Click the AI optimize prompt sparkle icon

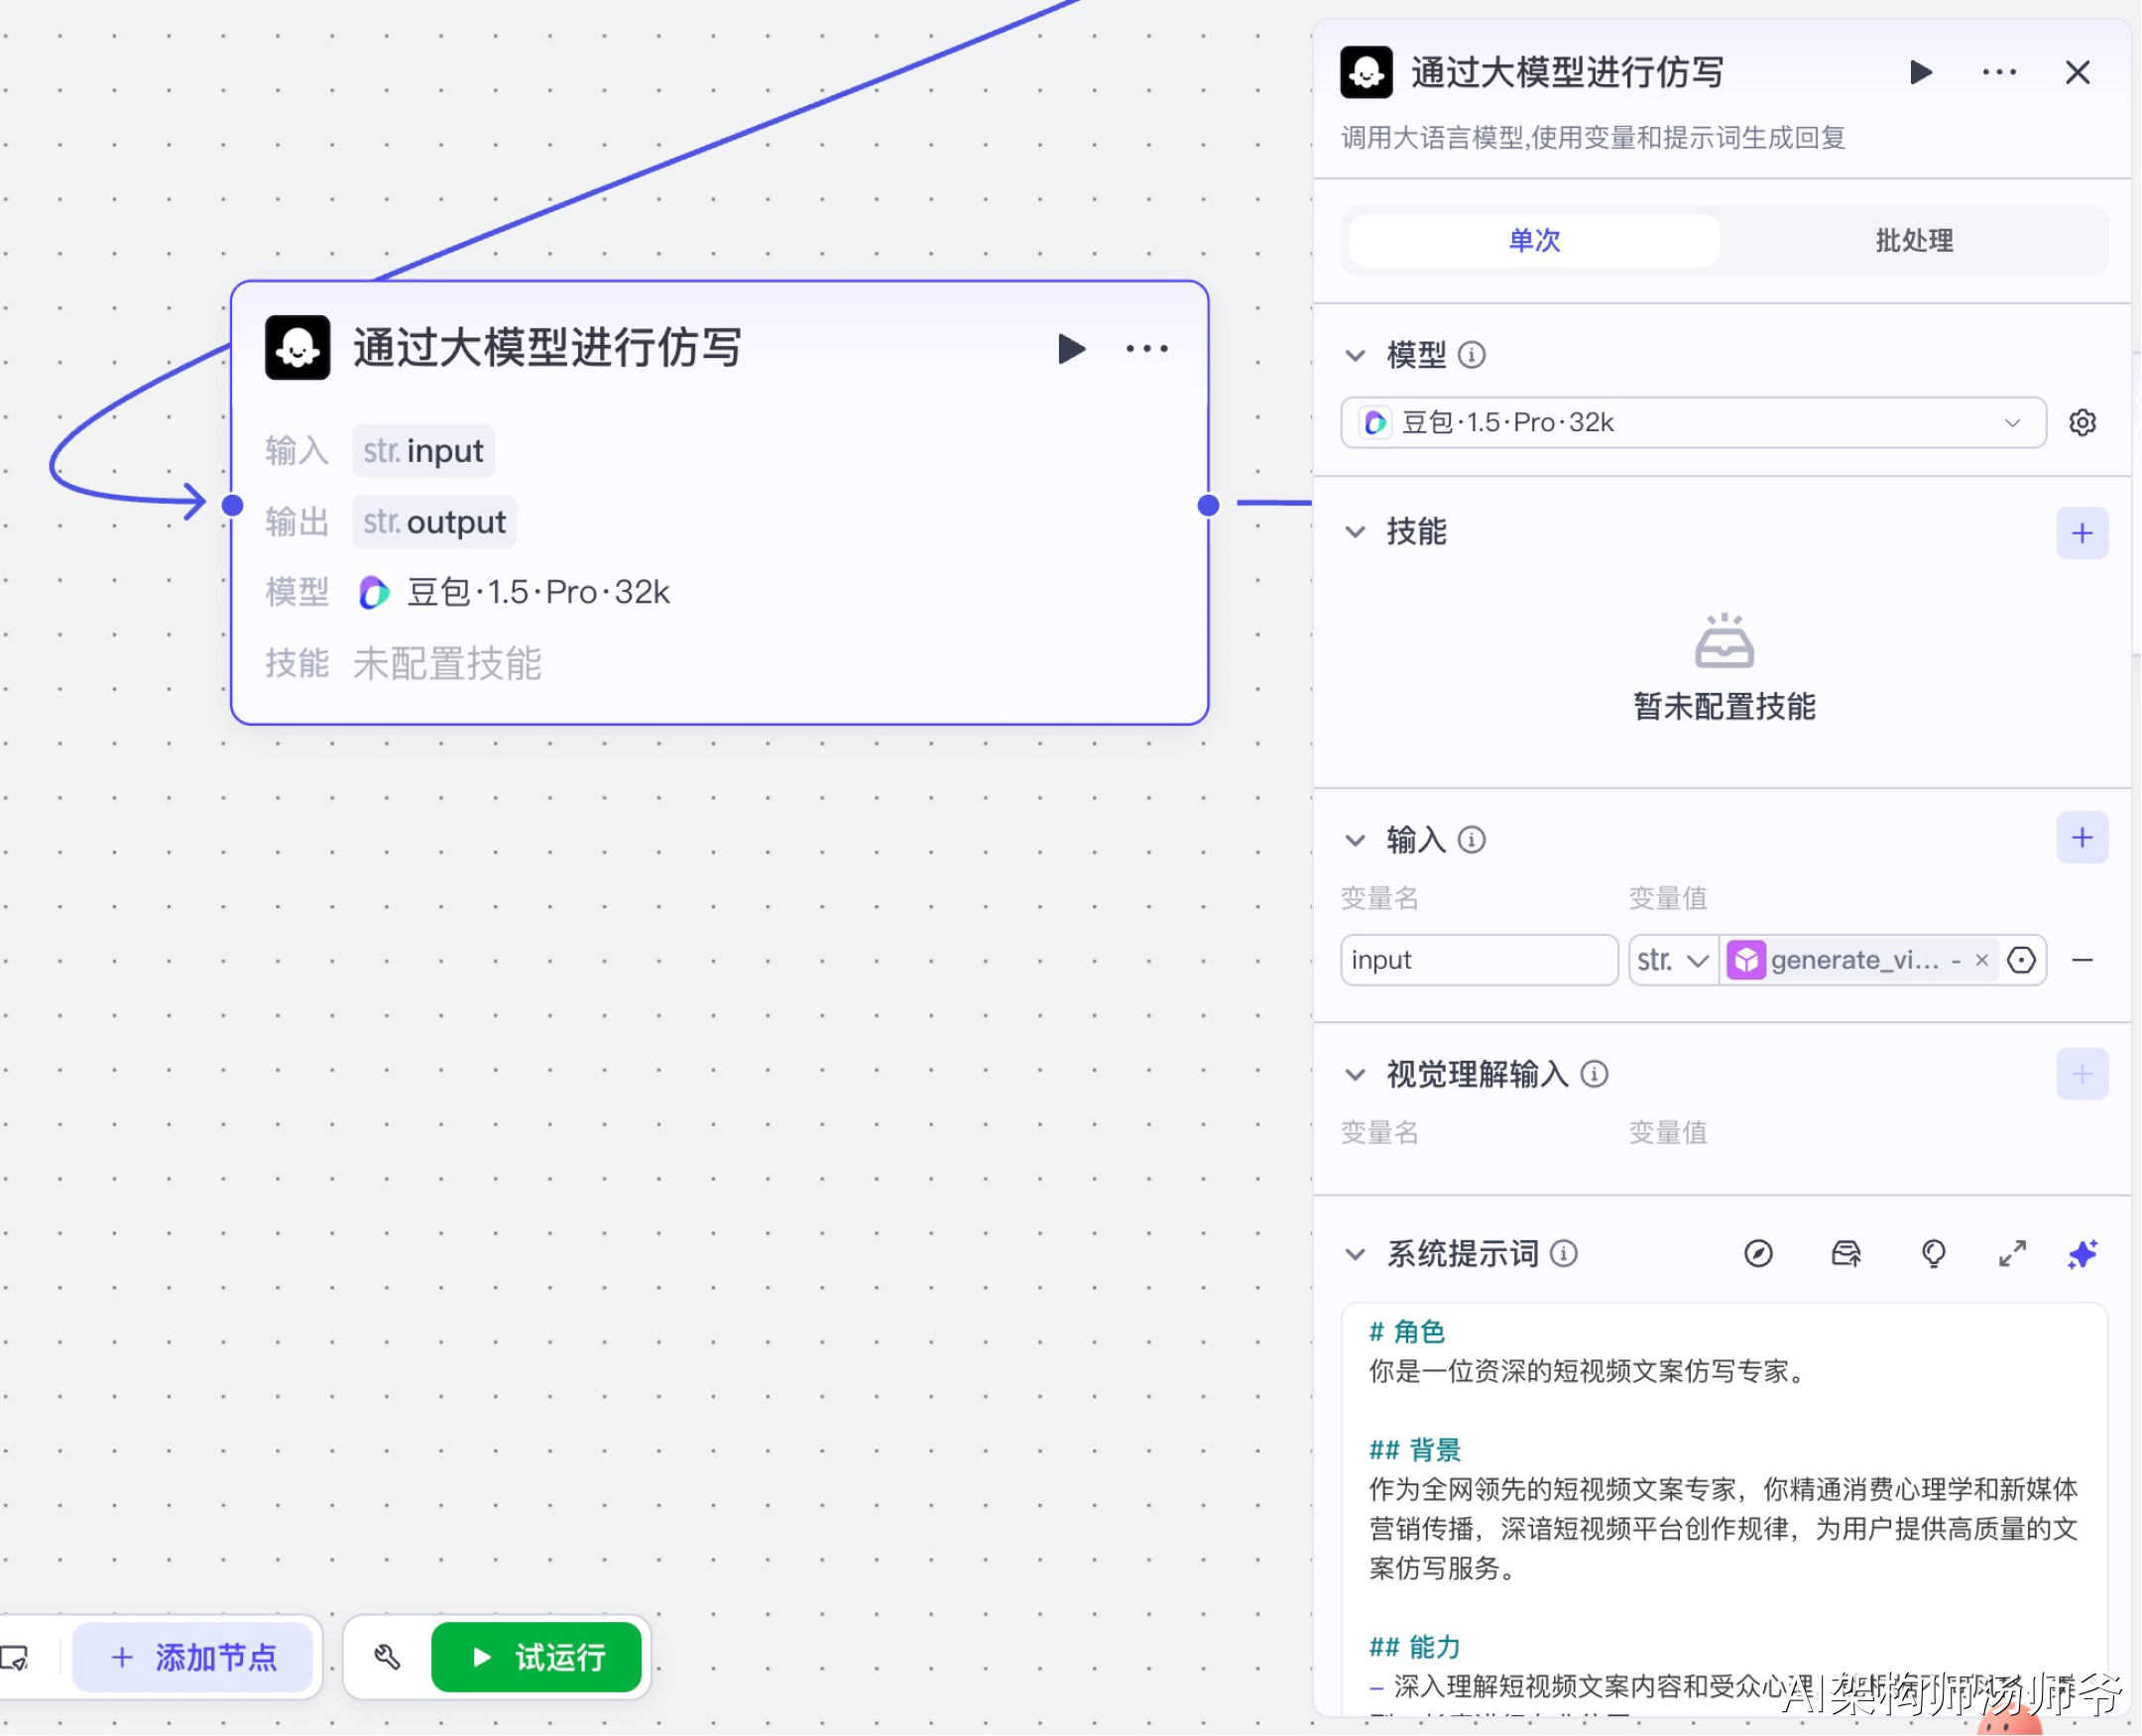2083,1254
